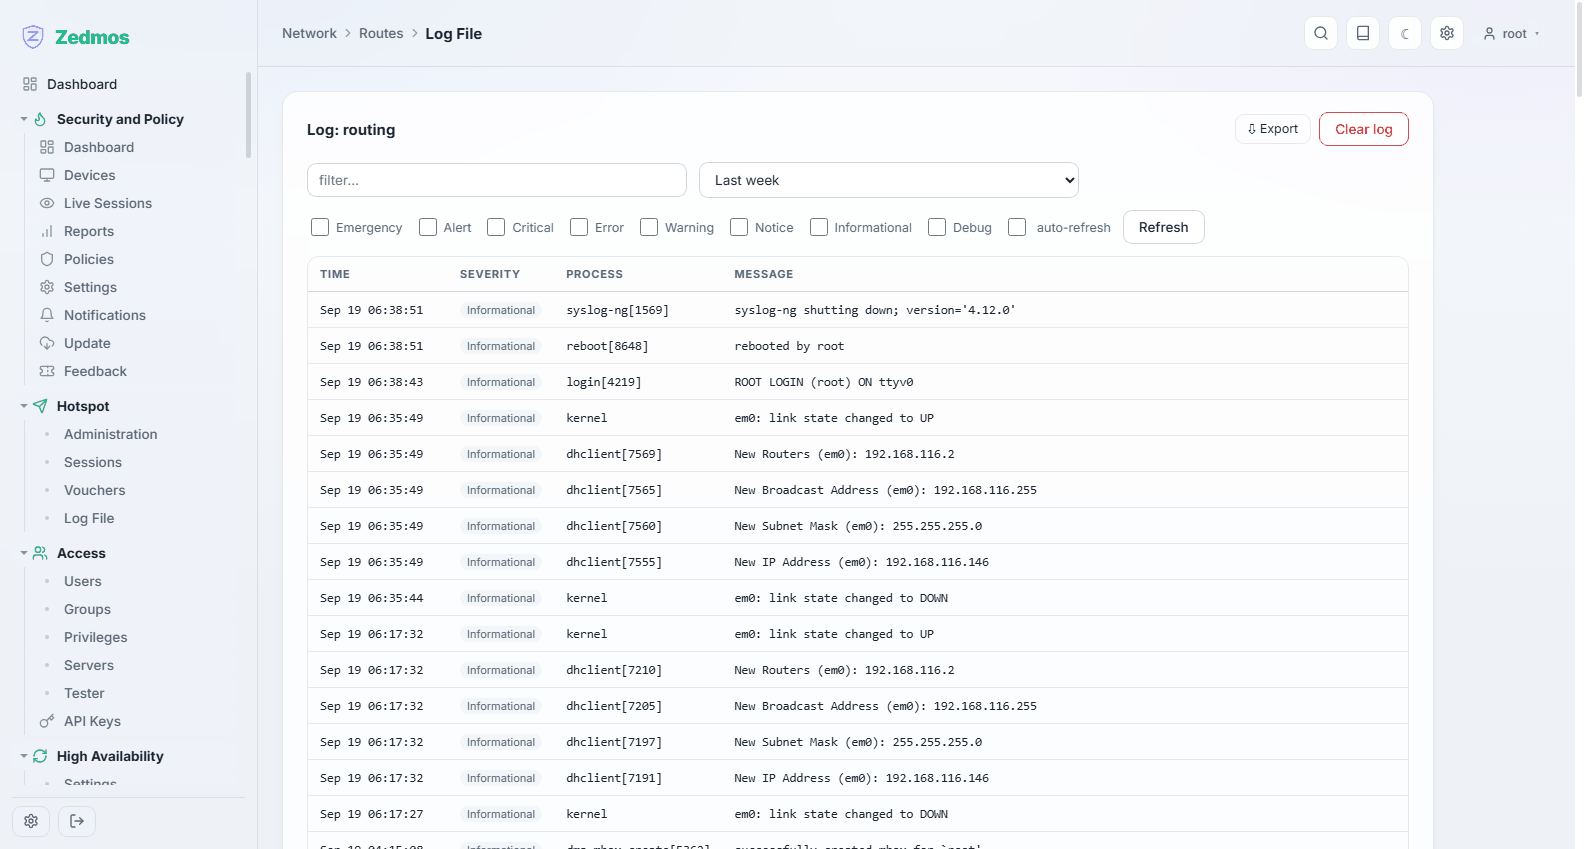The width and height of the screenshot is (1584, 849).
Task: Click the 'syslog-ng[1569]' process cell
Action: pos(617,310)
